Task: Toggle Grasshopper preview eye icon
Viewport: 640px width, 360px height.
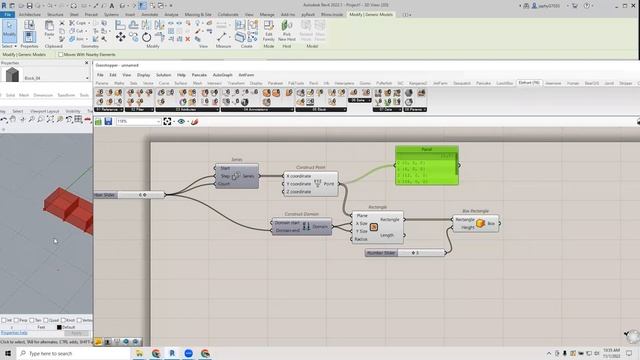Action: pyautogui.click(x=181, y=122)
